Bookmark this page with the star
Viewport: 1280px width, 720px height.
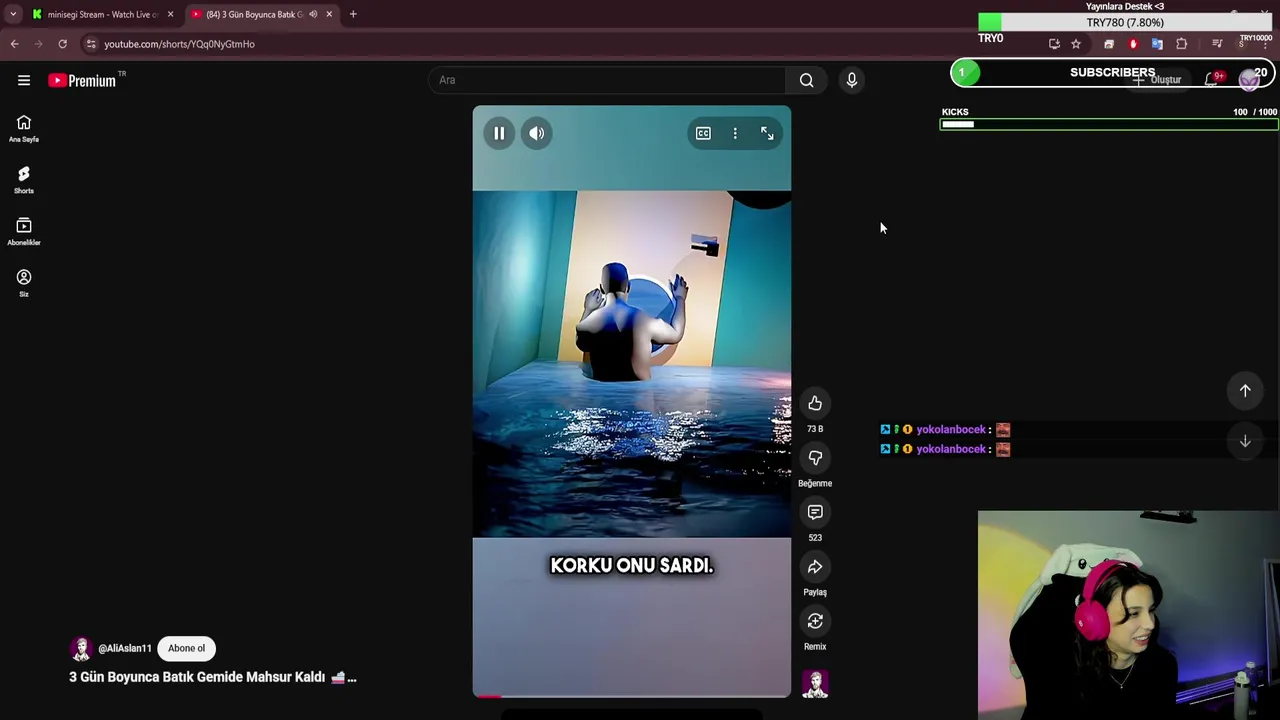tap(1076, 44)
